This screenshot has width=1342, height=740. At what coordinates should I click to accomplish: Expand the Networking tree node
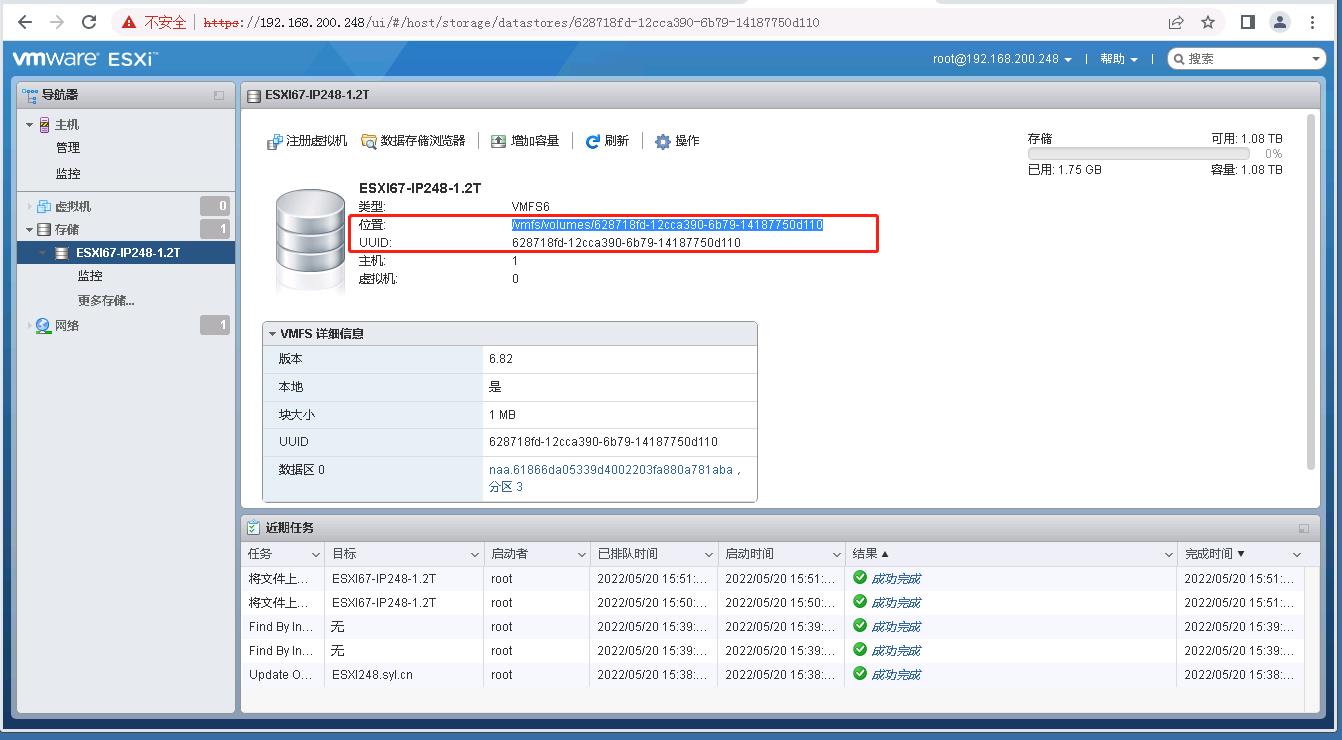30,325
